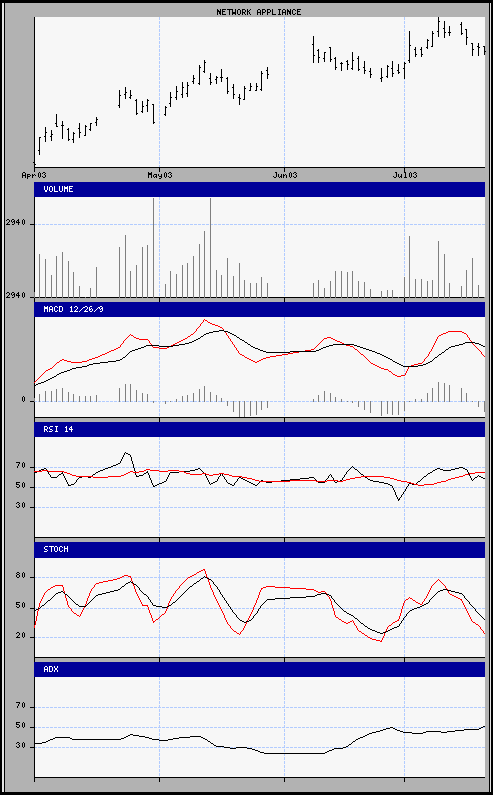Click the STOCH 20 level label
This screenshot has height=795, width=493.
point(21,636)
